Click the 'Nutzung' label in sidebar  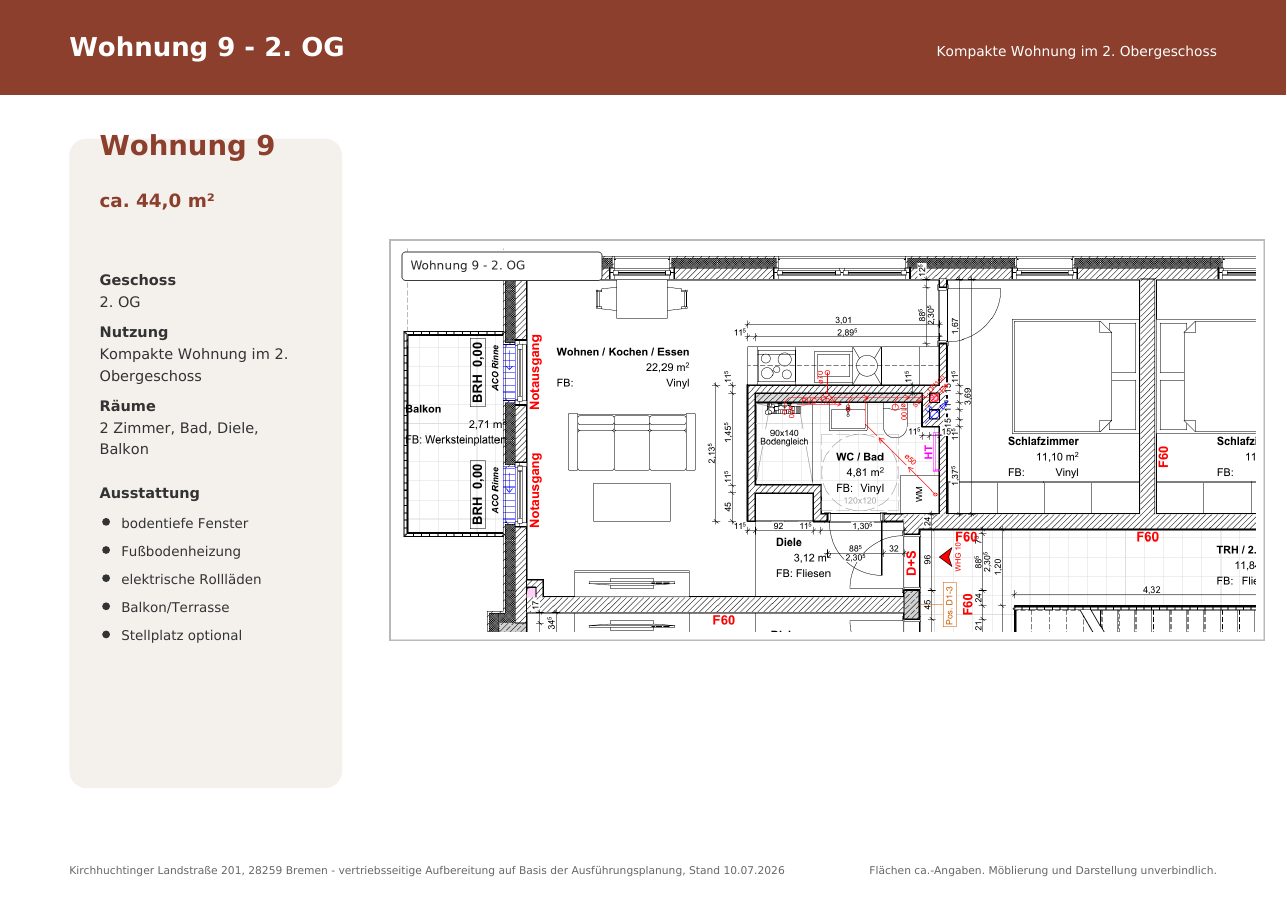(x=134, y=332)
